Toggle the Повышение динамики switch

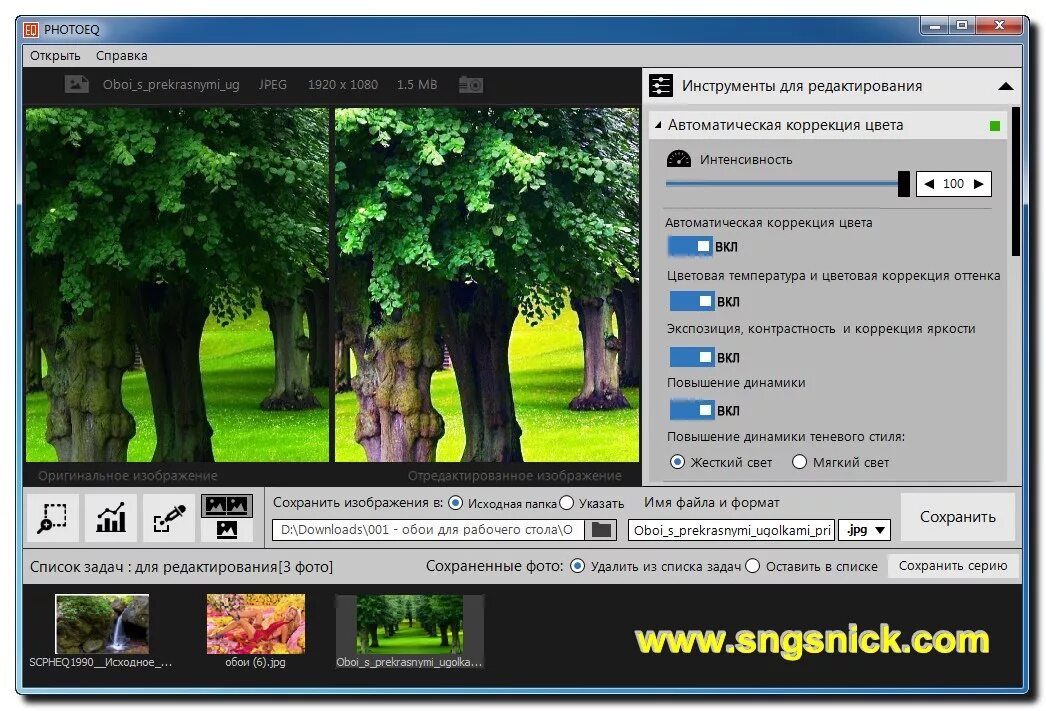coord(692,410)
